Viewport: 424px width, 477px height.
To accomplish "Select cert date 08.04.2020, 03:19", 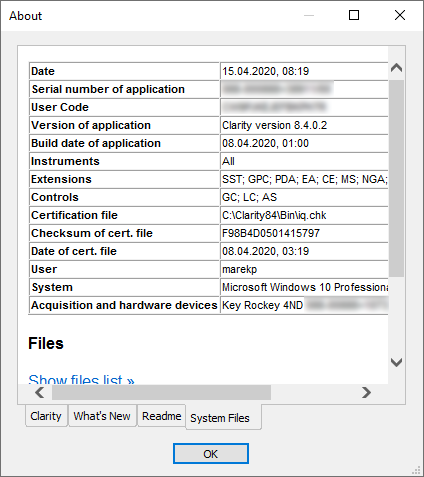I will pyautogui.click(x=266, y=251).
